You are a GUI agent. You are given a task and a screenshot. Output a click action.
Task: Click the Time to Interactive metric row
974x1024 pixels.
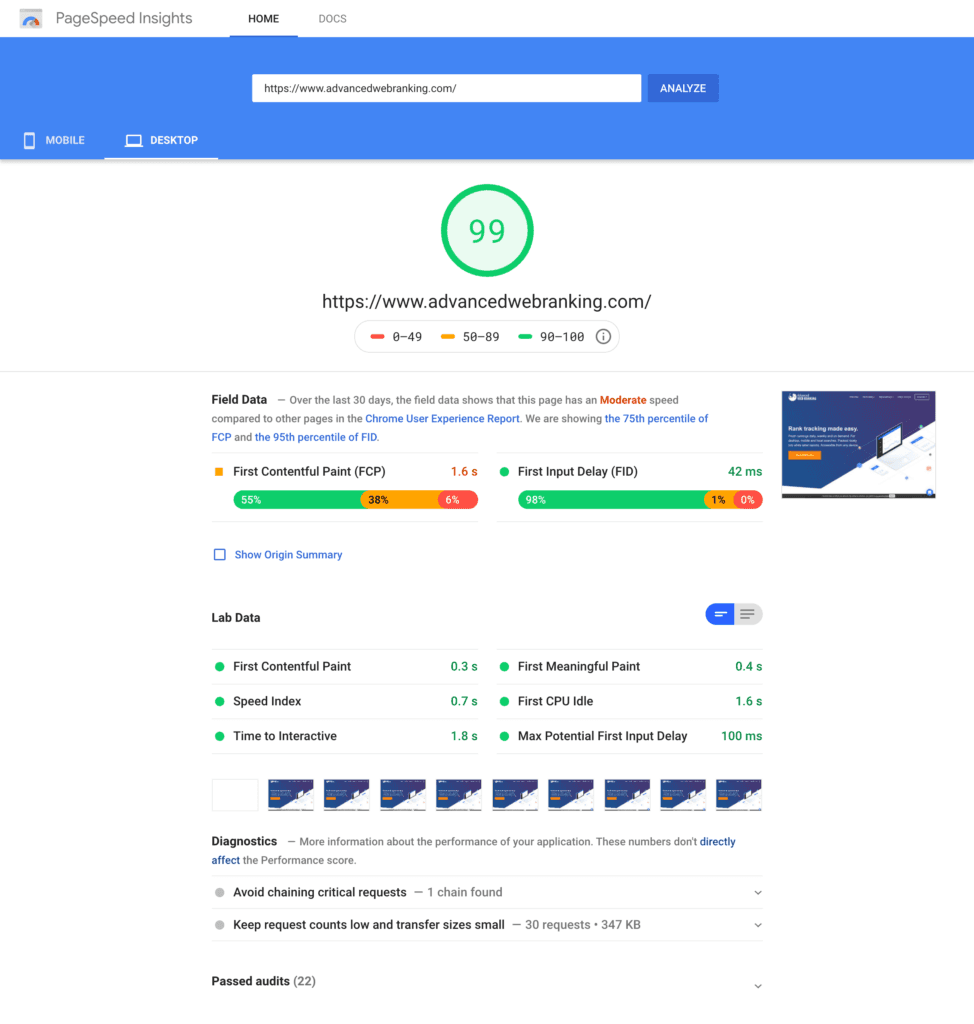(345, 736)
